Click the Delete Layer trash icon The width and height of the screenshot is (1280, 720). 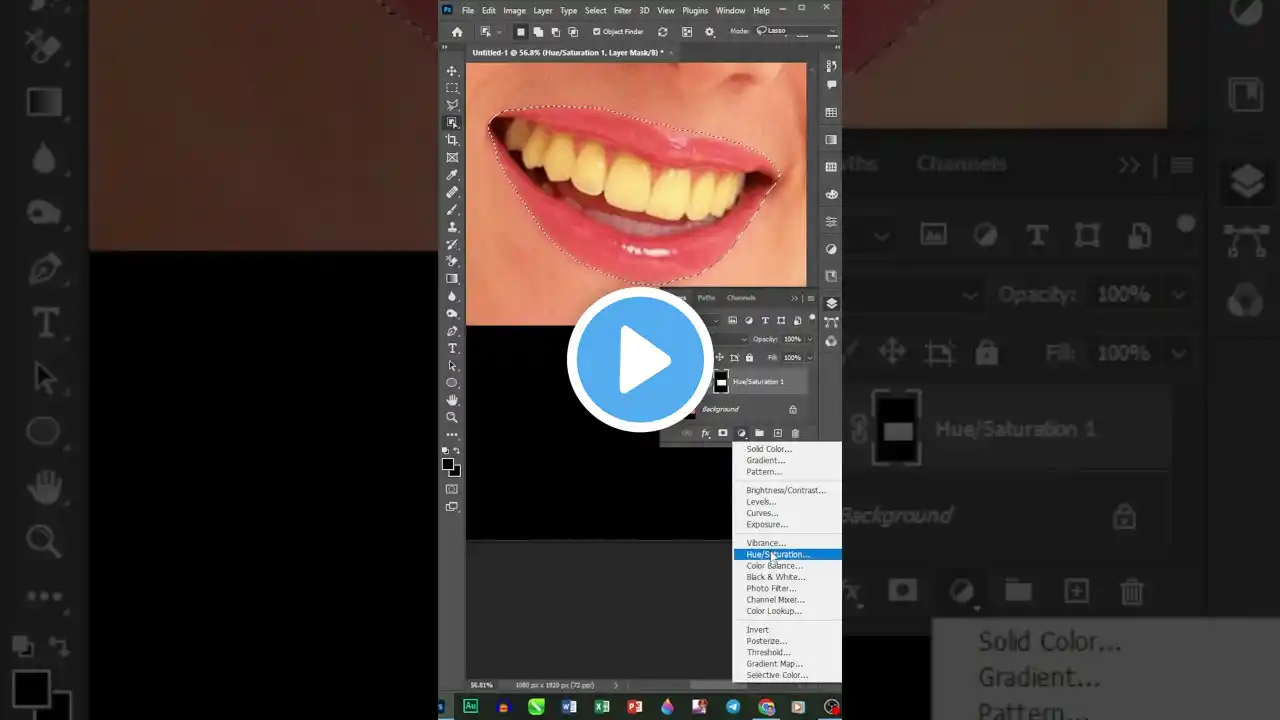795,433
